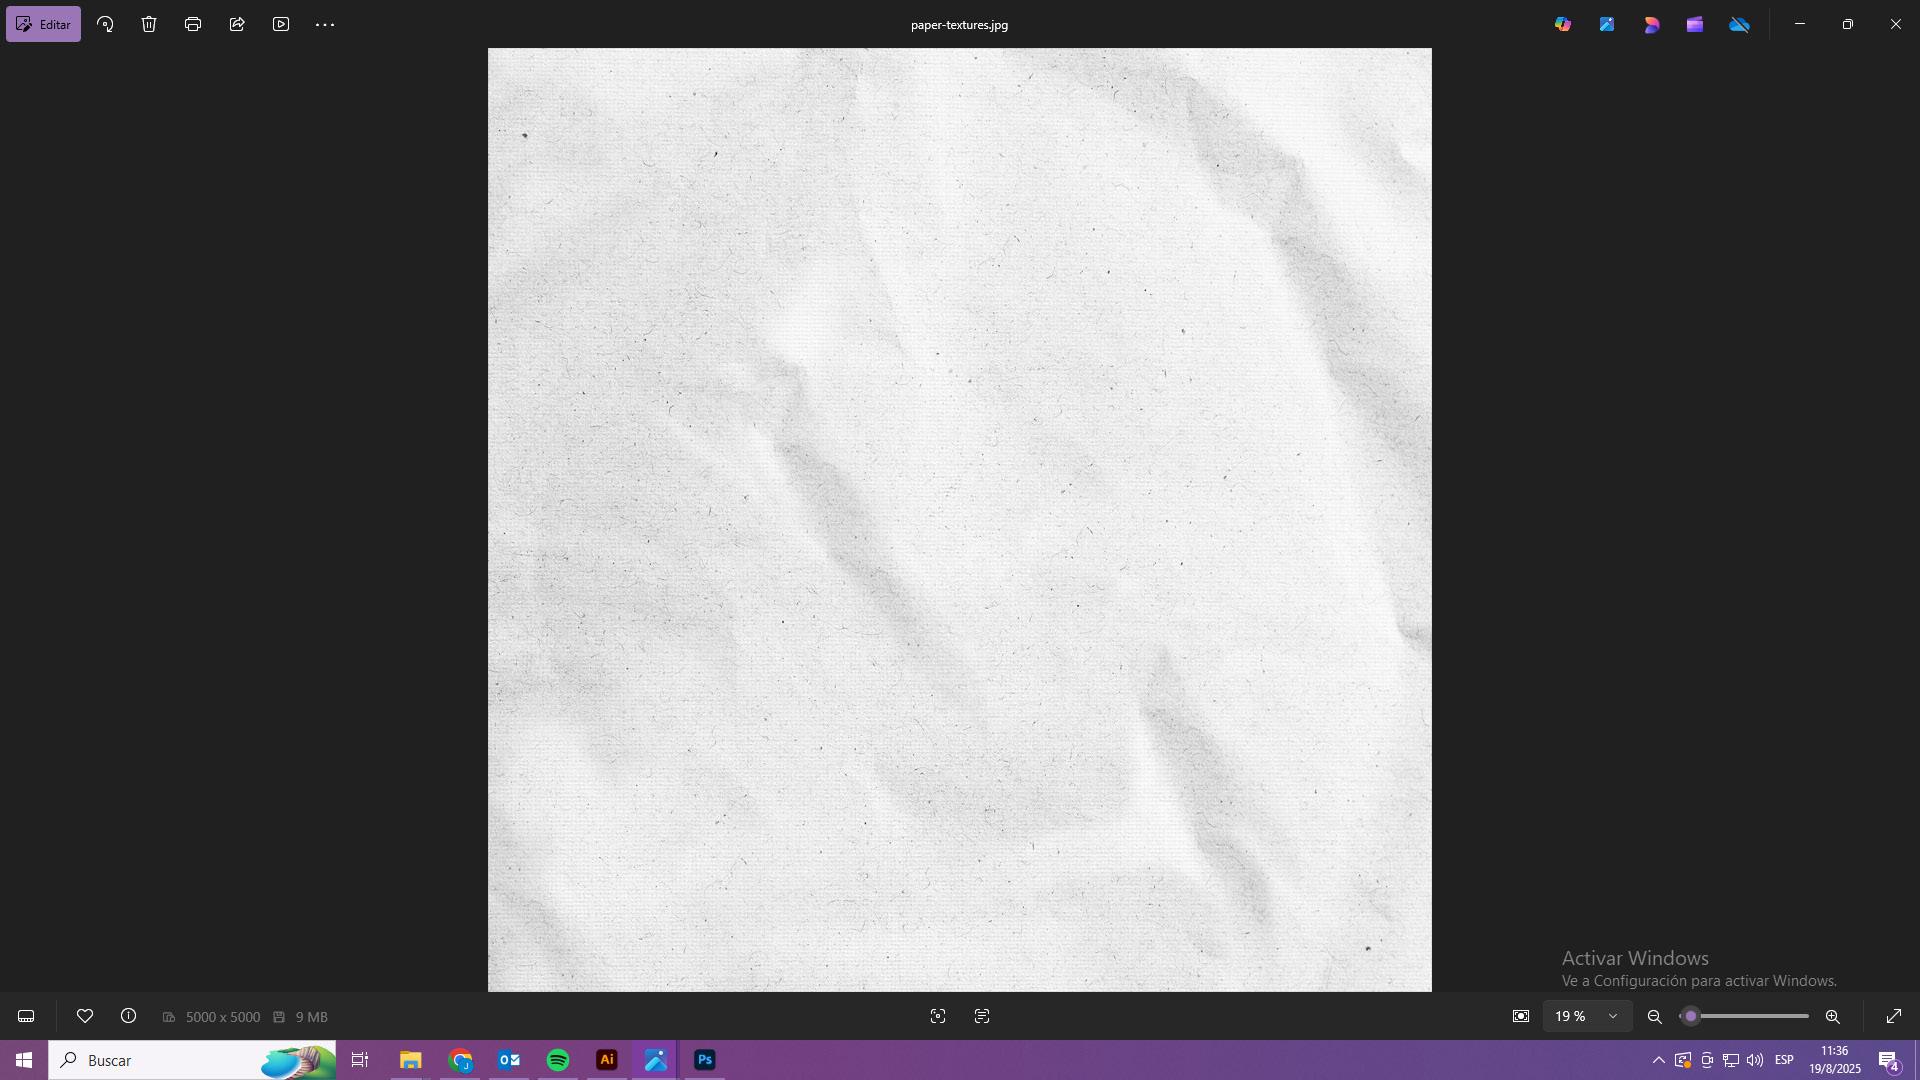The width and height of the screenshot is (1920, 1080).
Task: Toggle the filmstrip view icon
Action: tap(26, 1016)
